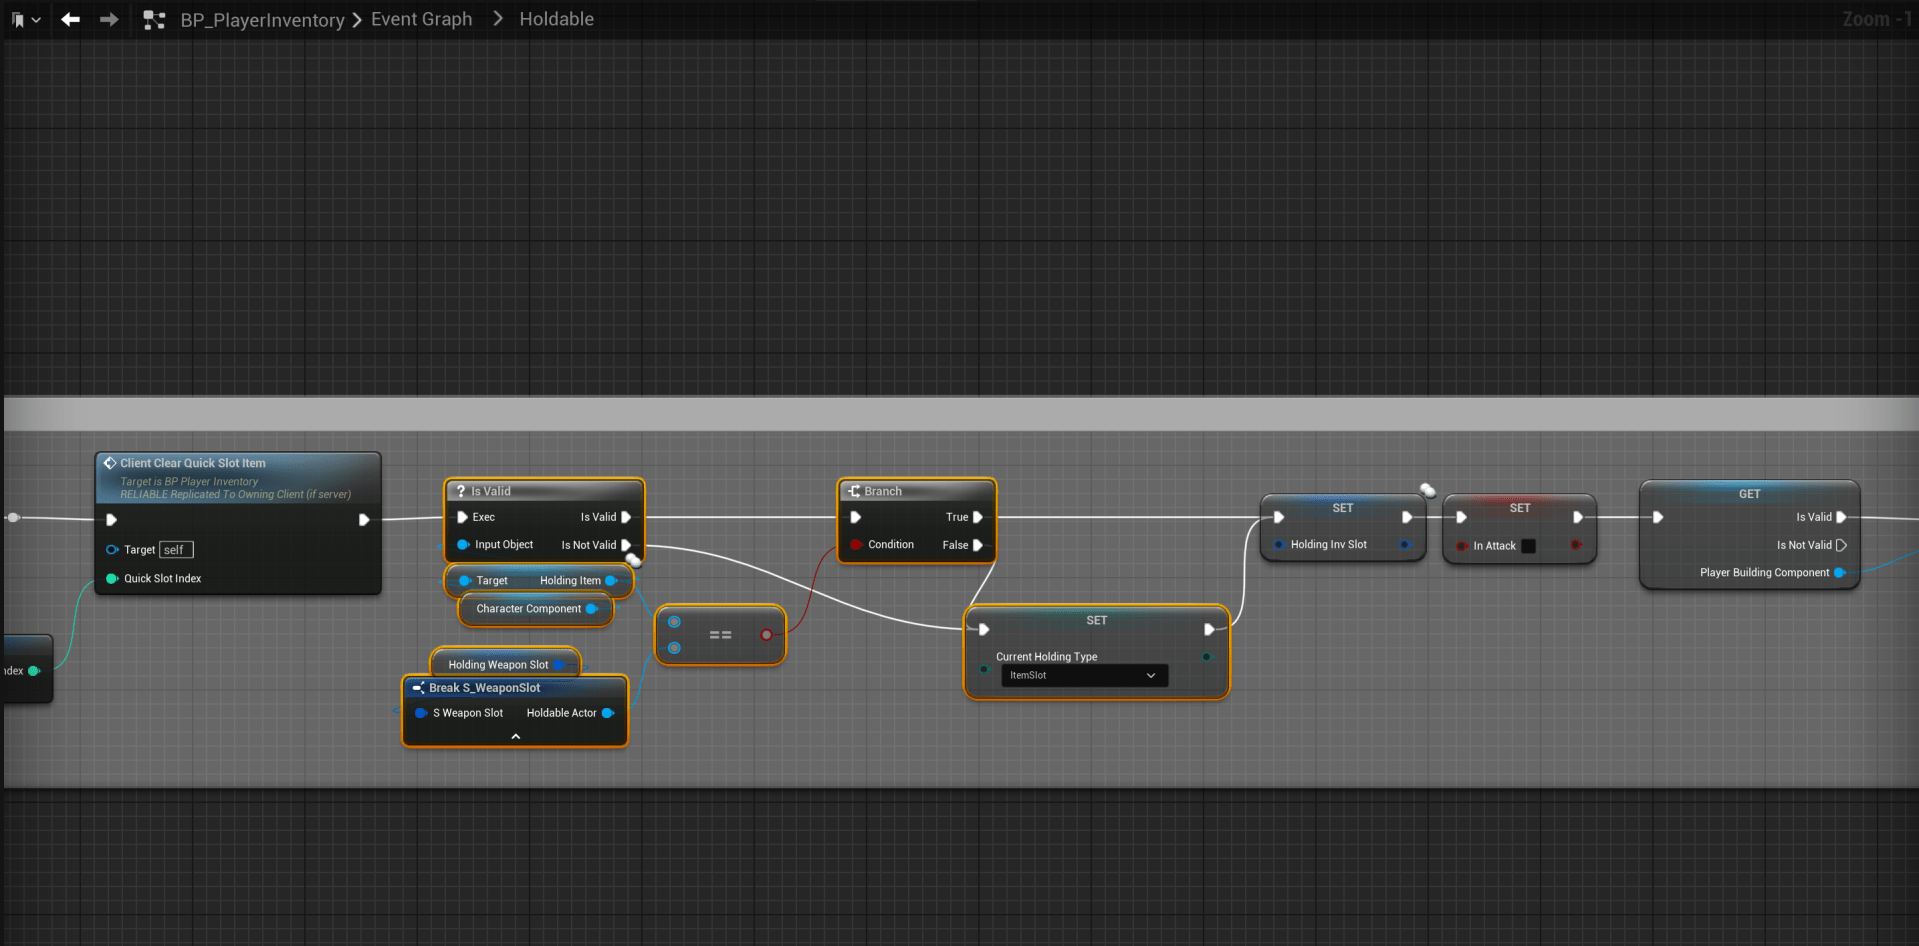Click the forward navigation arrow
The image size is (1919, 946).
(x=109, y=19)
